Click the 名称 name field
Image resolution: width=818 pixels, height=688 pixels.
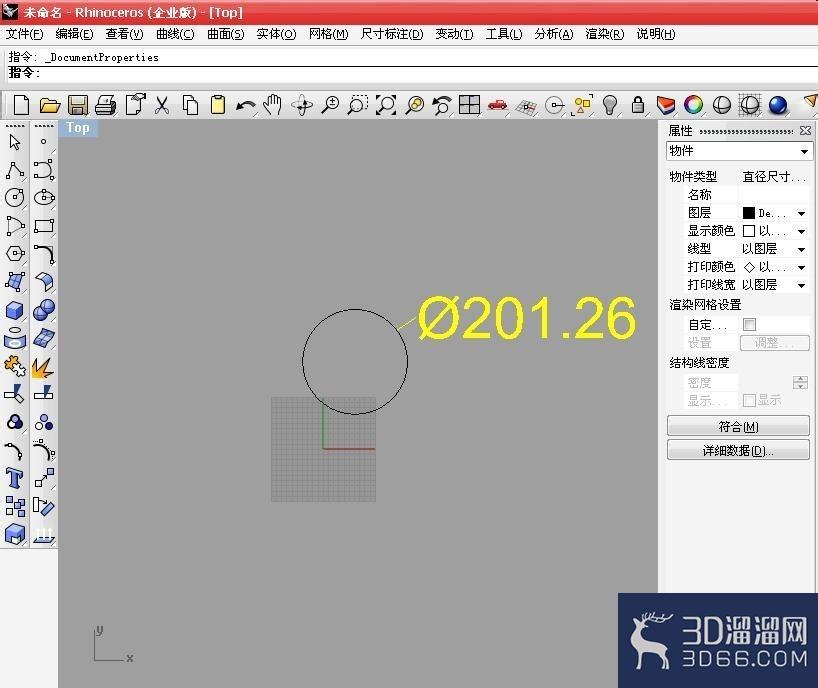pos(774,195)
